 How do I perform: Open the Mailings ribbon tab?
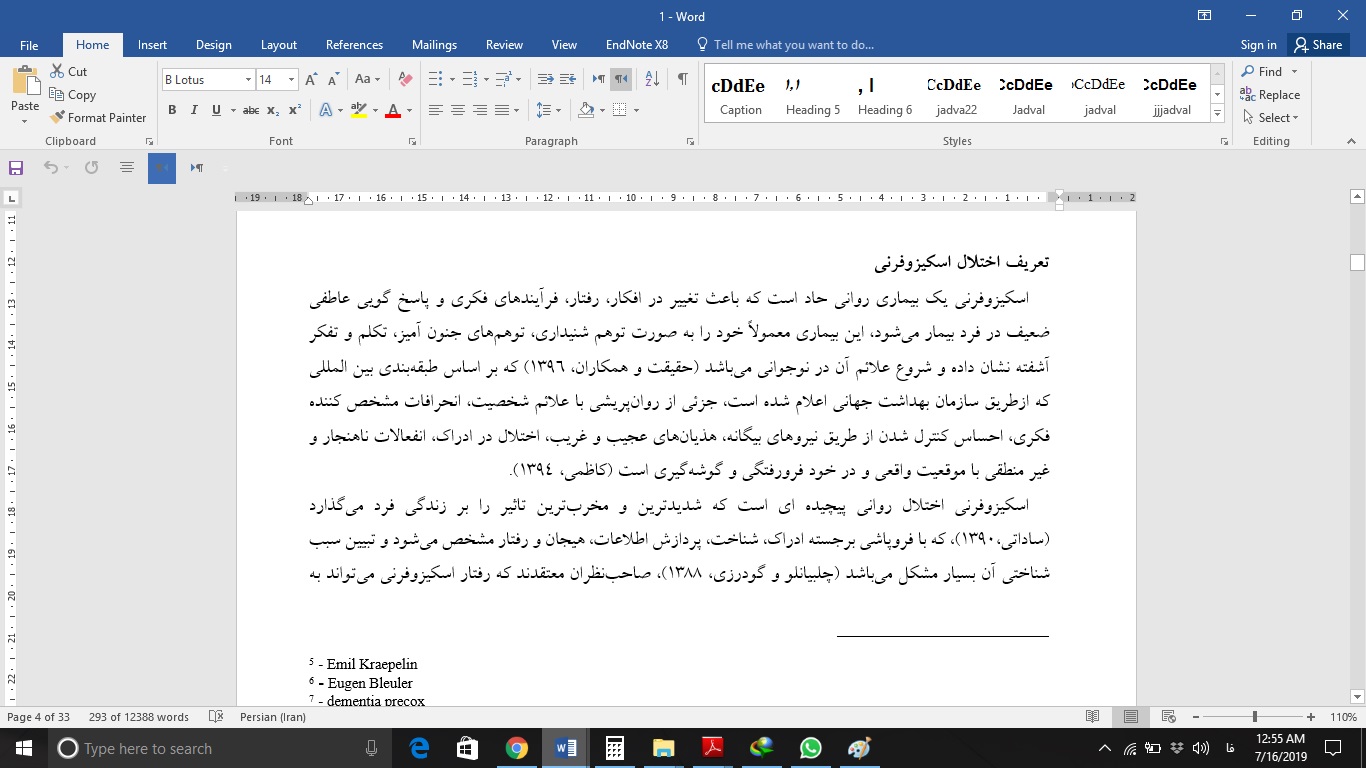[x=434, y=45]
